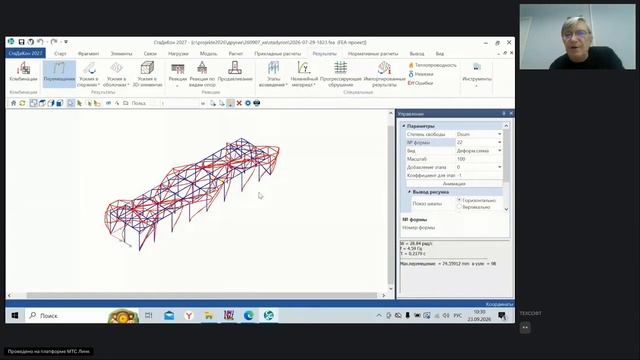This screenshot has width=640, height=360.
Task: Switch to the Элементы ribbon tab
Action: [121, 53]
